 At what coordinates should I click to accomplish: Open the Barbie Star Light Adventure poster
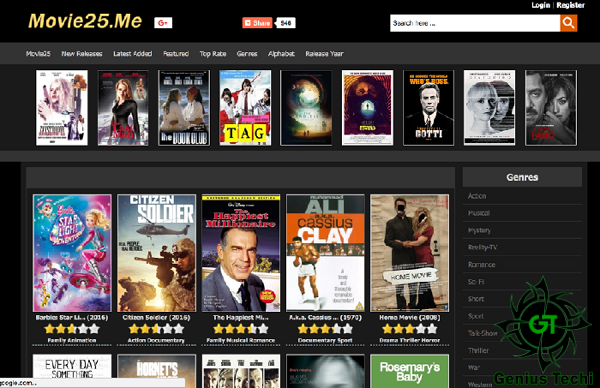click(x=72, y=253)
